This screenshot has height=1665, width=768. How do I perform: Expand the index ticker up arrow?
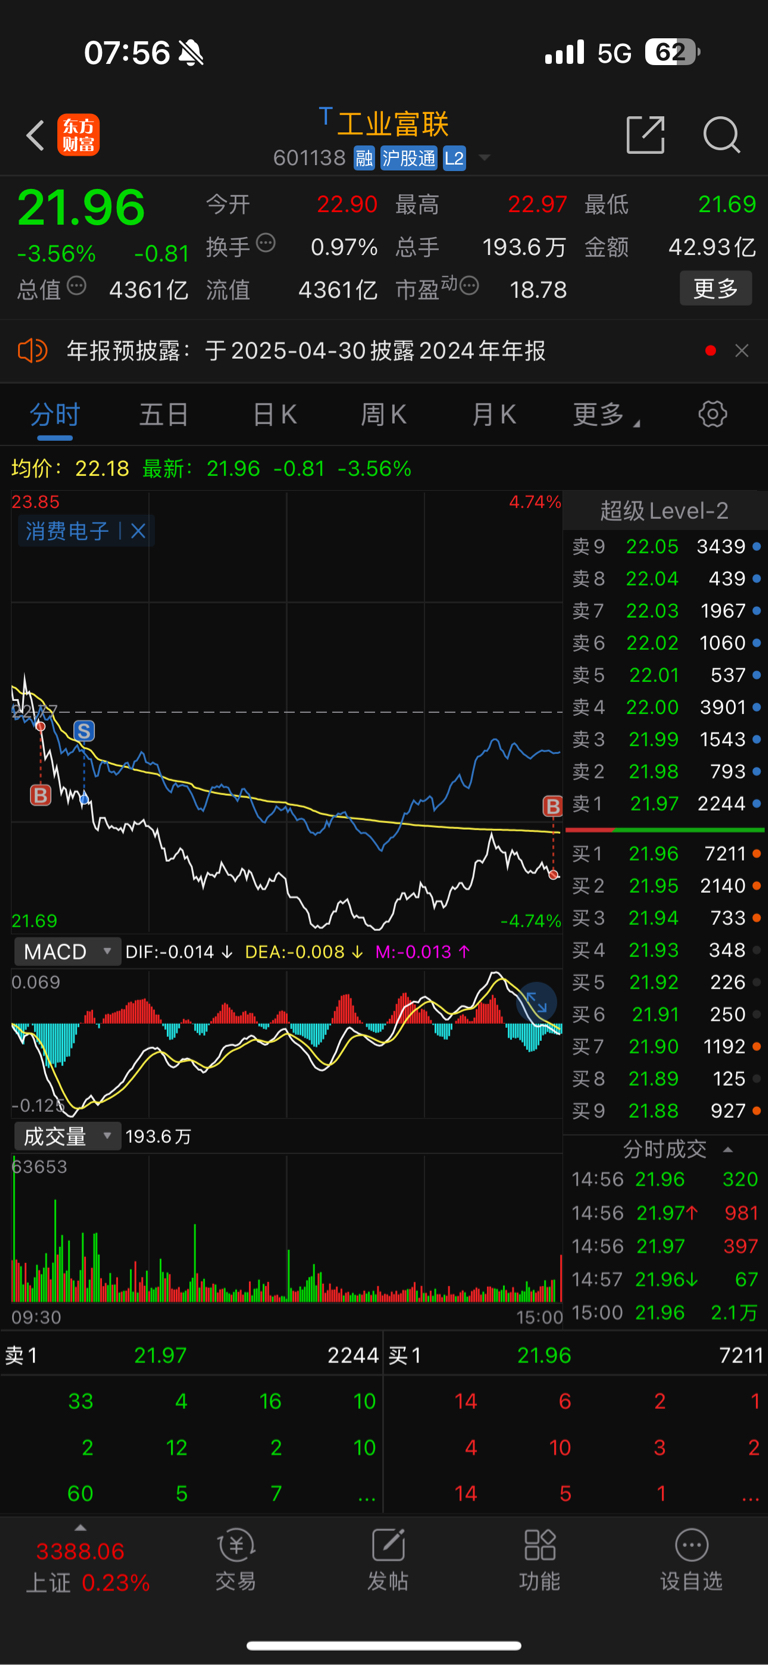pyautogui.click(x=81, y=1527)
